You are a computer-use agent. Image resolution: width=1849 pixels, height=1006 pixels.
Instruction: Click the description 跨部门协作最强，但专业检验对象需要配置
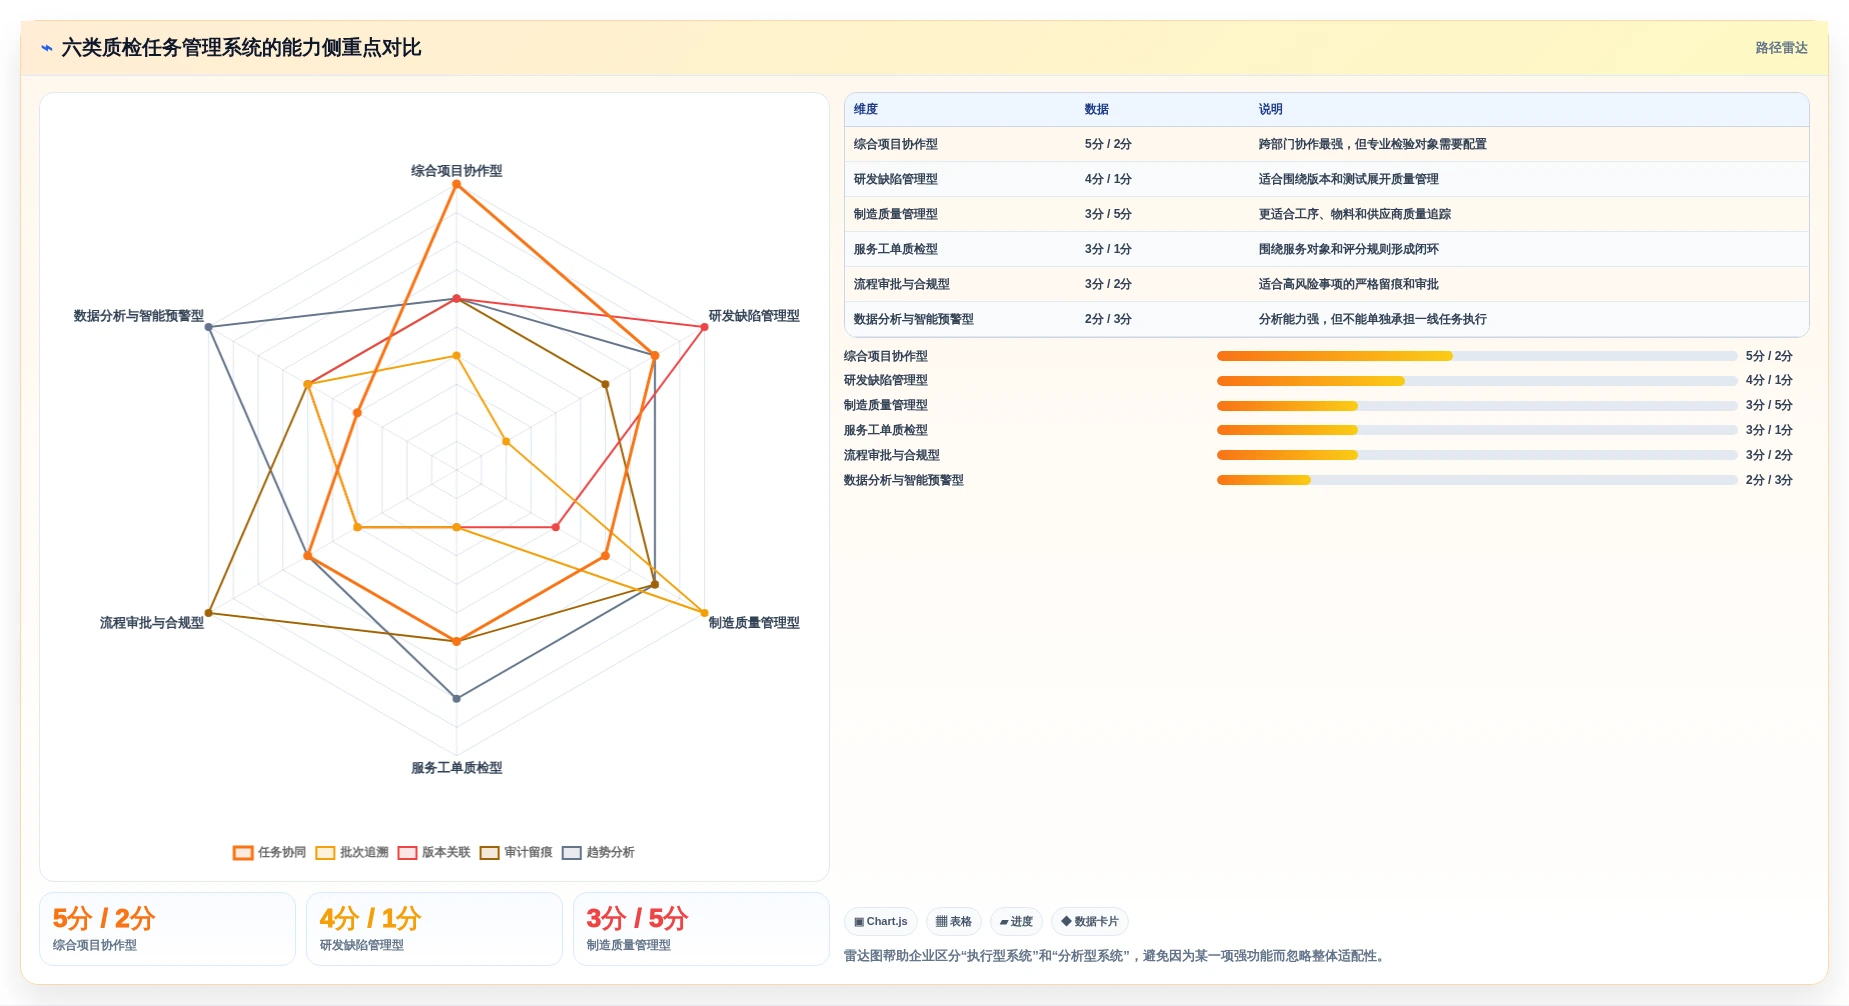click(1372, 144)
